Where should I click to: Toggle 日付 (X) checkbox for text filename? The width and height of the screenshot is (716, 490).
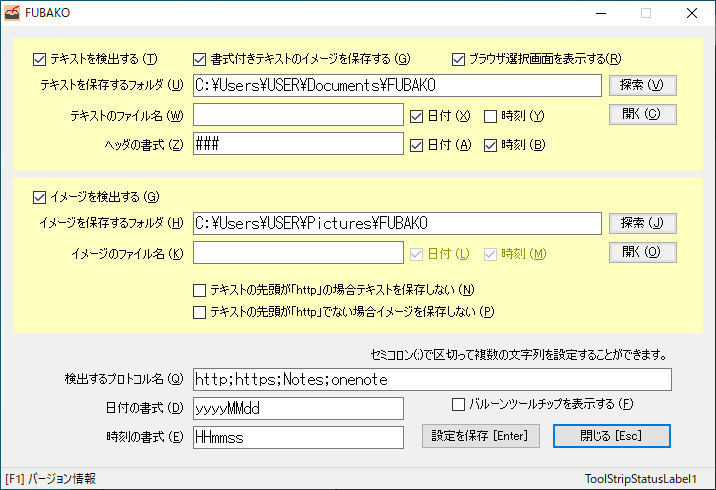tap(417, 116)
